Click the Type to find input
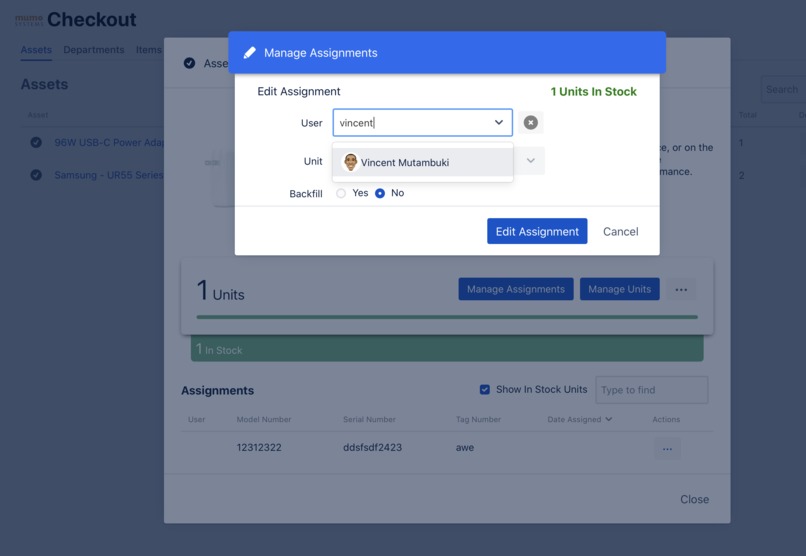806x556 pixels. click(x=651, y=390)
